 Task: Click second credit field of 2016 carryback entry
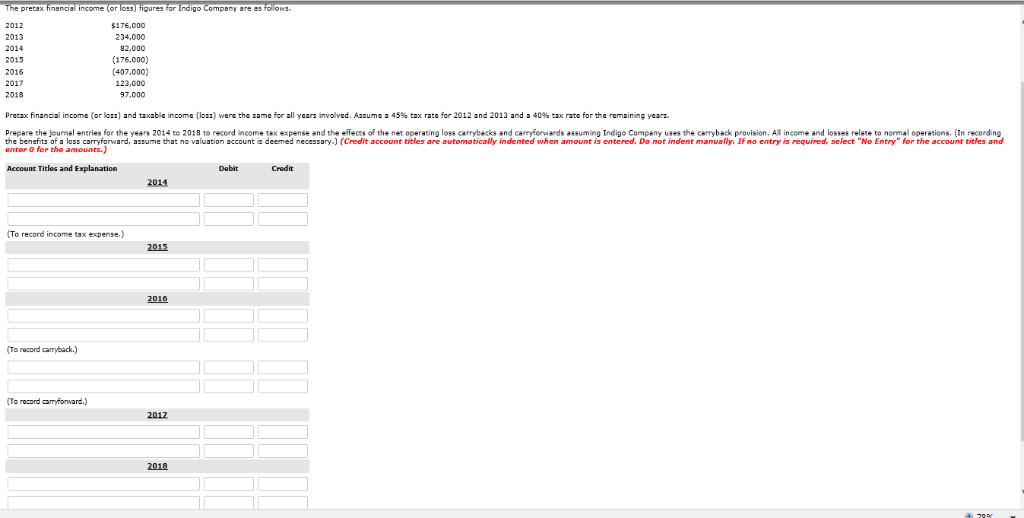tap(282, 335)
